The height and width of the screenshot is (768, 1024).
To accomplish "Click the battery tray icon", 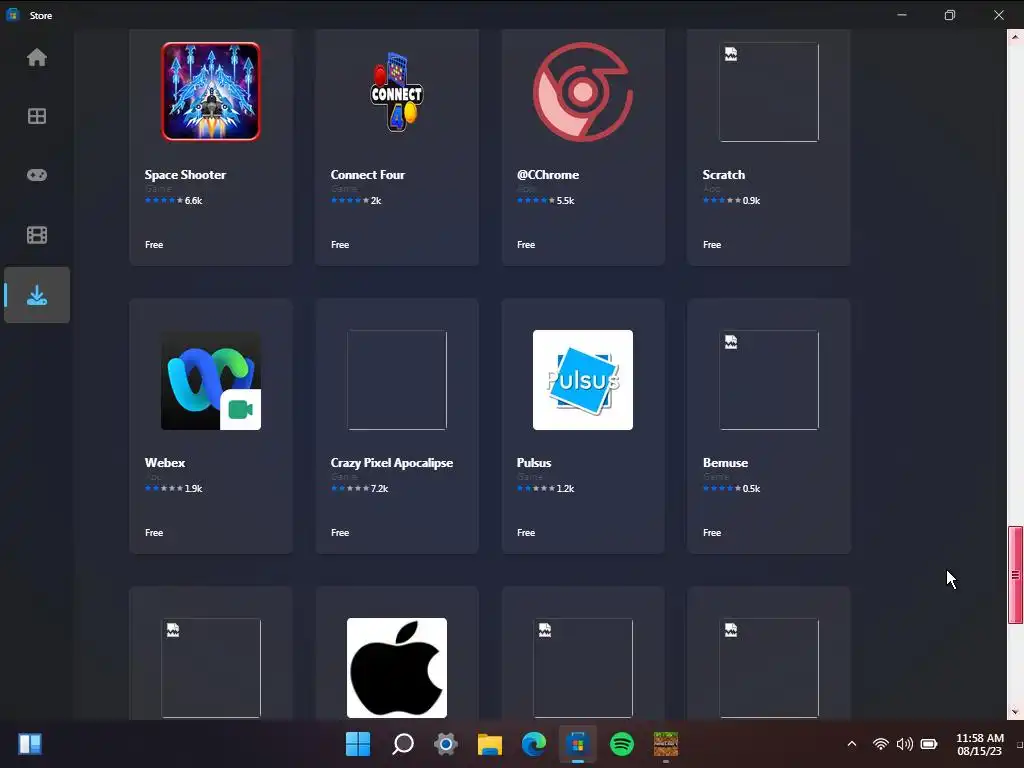I will tap(929, 744).
